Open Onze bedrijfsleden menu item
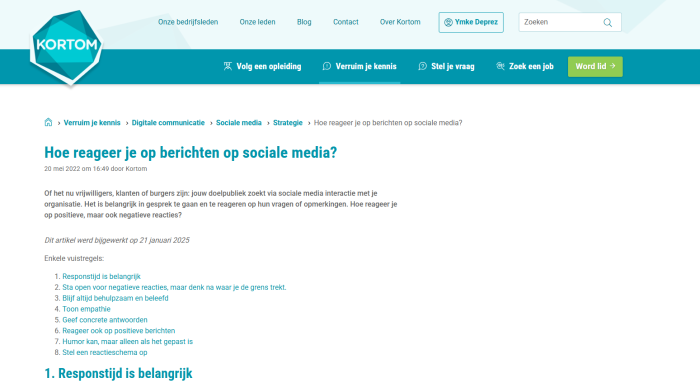Image resolution: width=700 pixels, height=392 pixels. pos(188,22)
